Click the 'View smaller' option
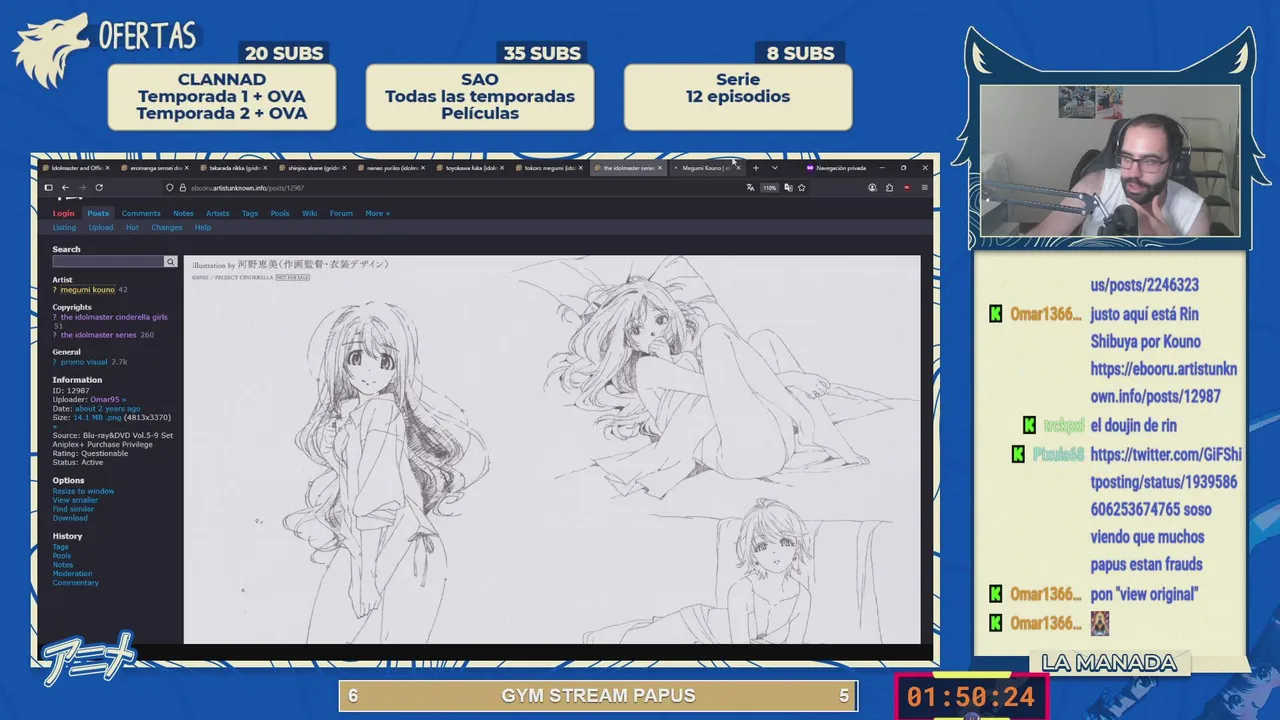The height and width of the screenshot is (720, 1280). (75, 500)
